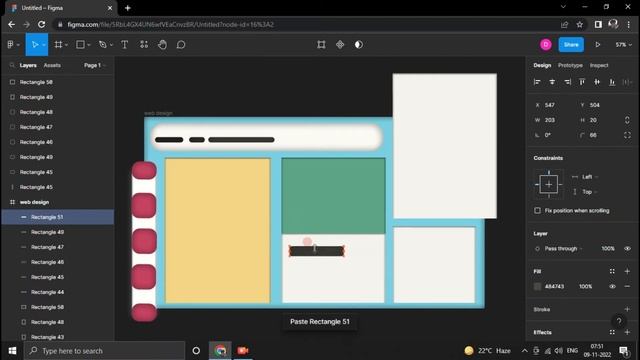
Task: Align selection left
Action: coord(537,82)
